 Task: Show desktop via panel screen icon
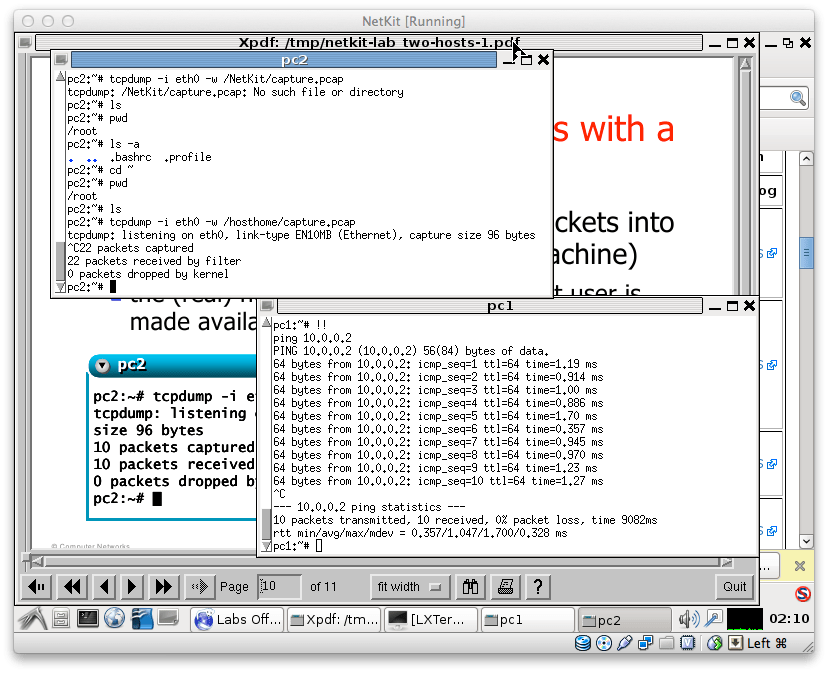coord(168,618)
